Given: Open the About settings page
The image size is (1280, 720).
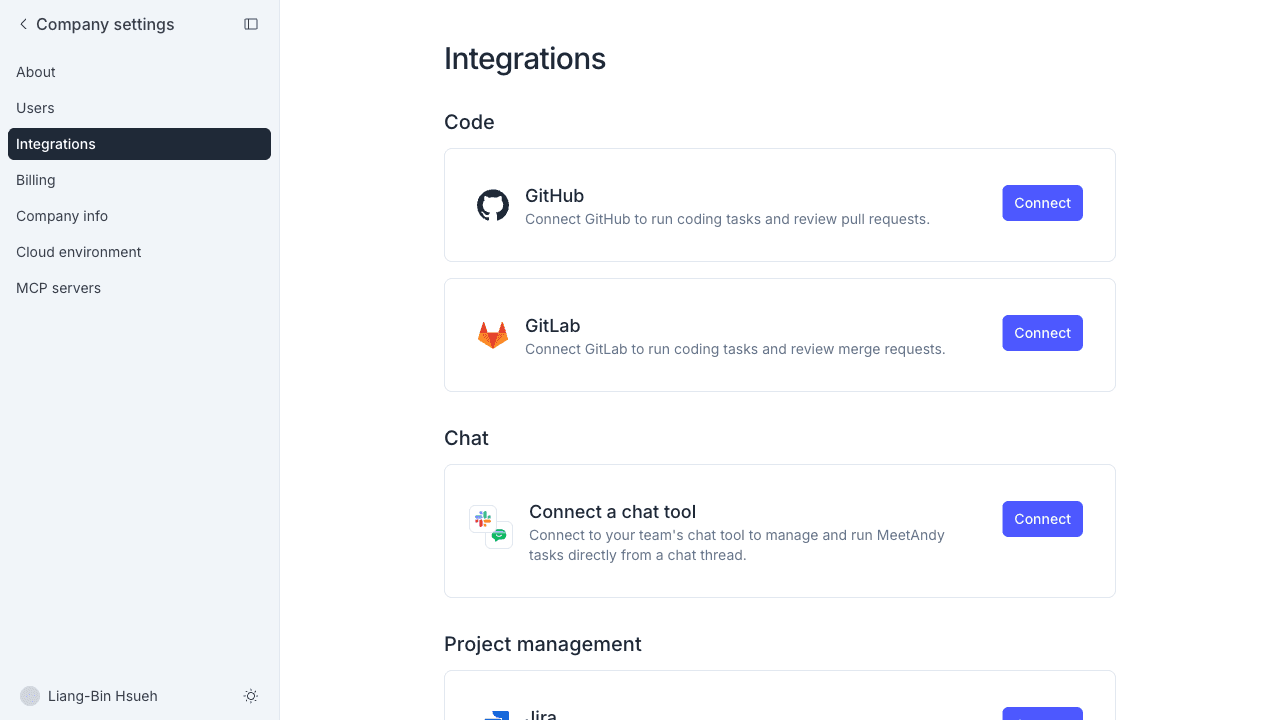Looking at the screenshot, I should point(139,72).
